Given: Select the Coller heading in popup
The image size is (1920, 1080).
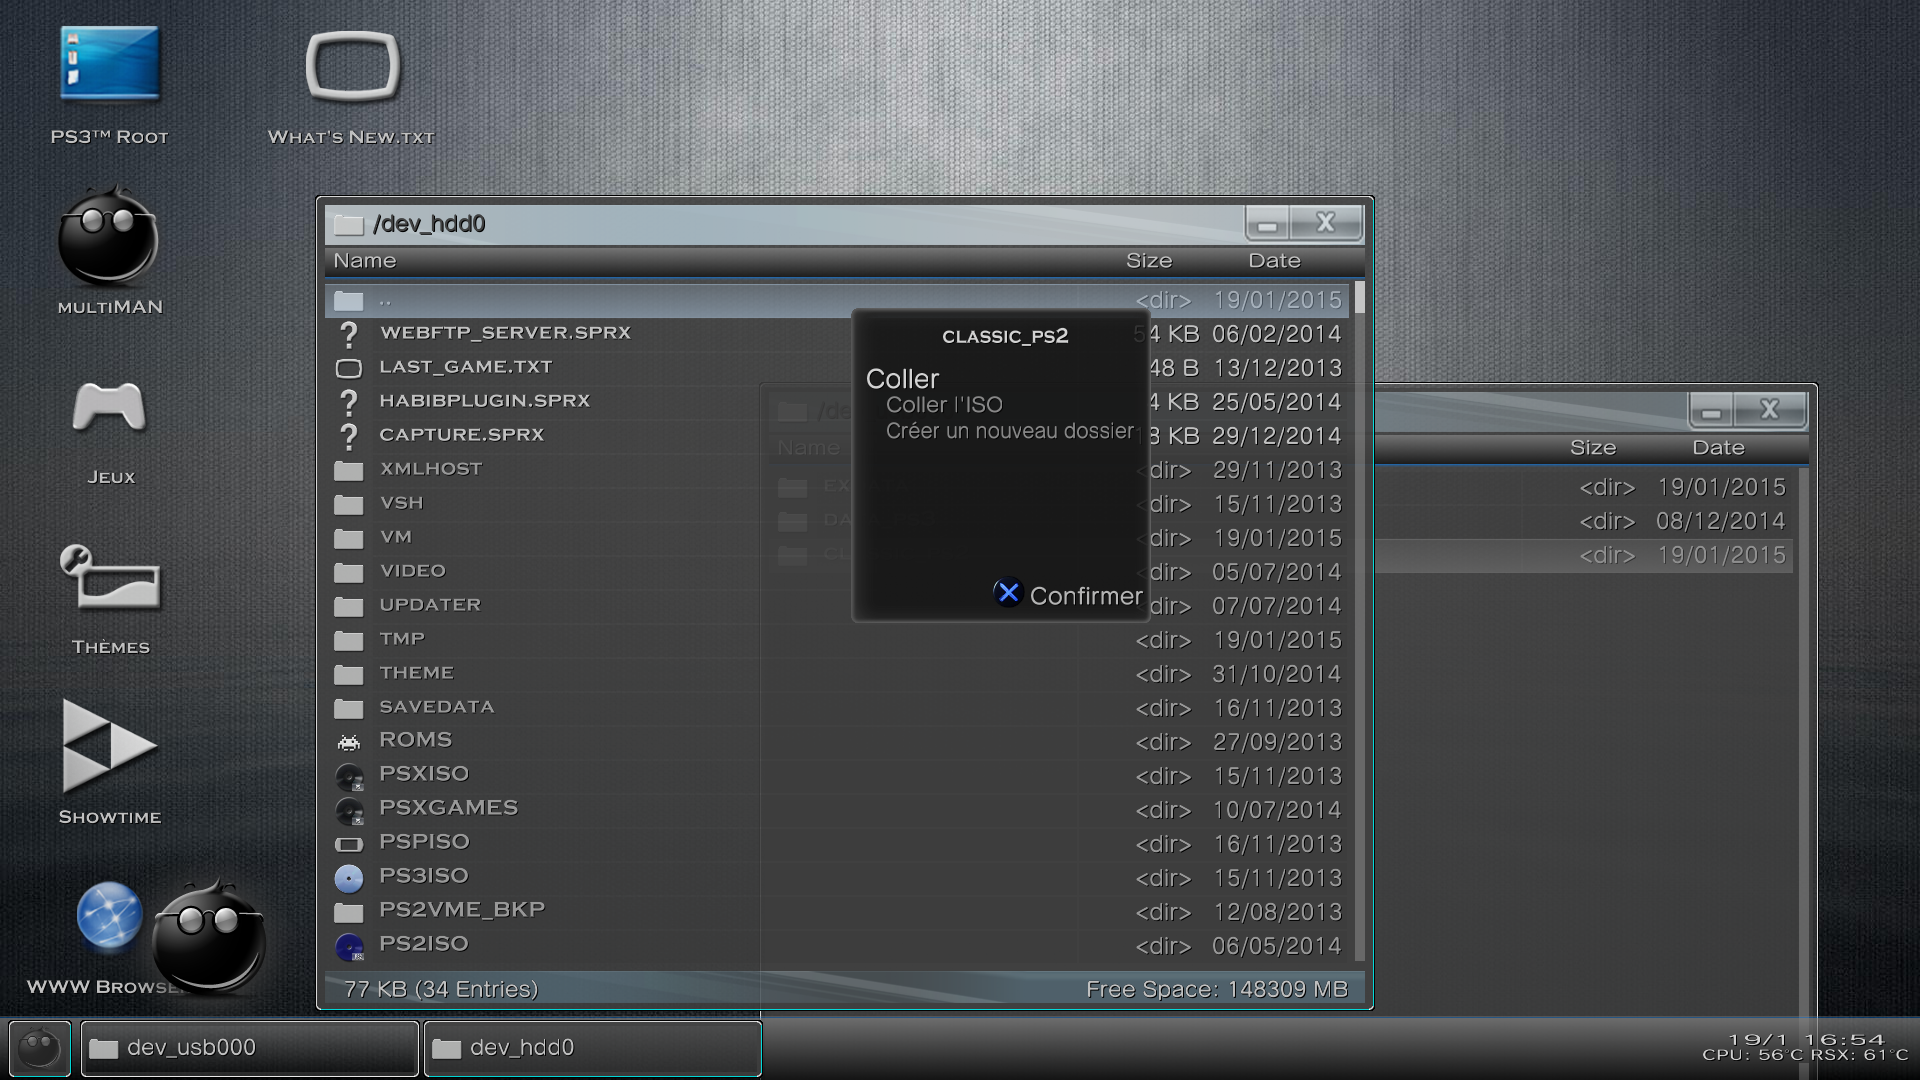Looking at the screenshot, I should pos(902,379).
